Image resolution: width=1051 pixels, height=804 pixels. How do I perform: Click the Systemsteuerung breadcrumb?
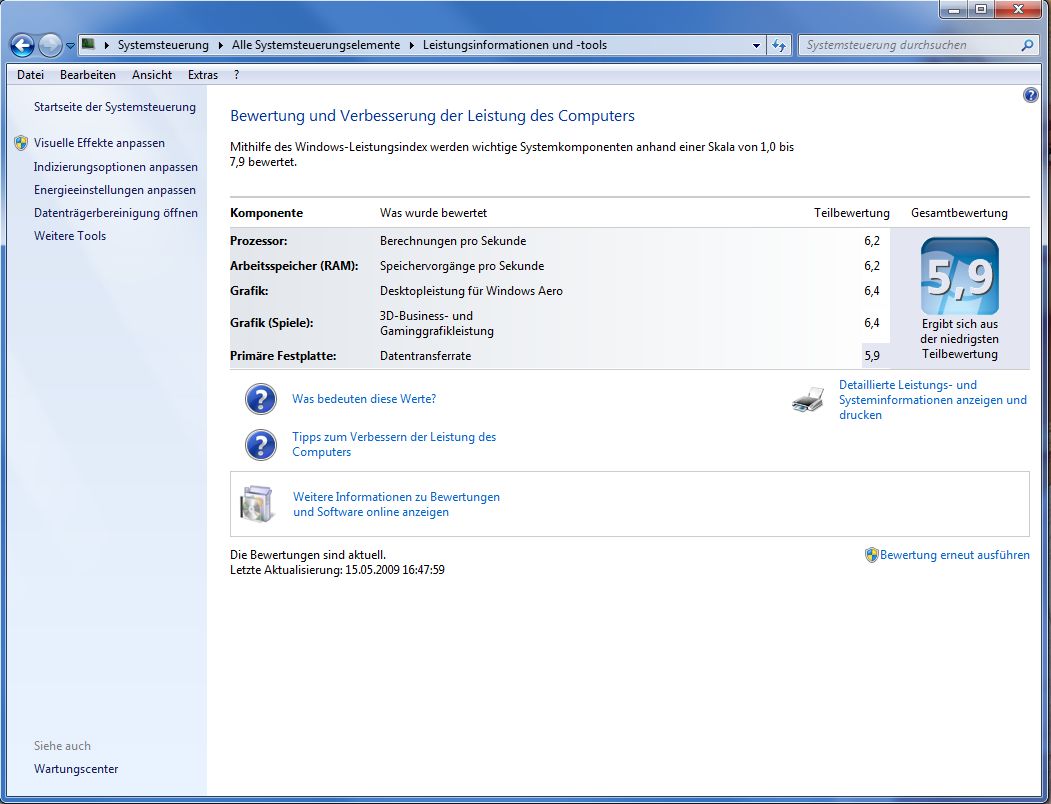[x=163, y=45]
